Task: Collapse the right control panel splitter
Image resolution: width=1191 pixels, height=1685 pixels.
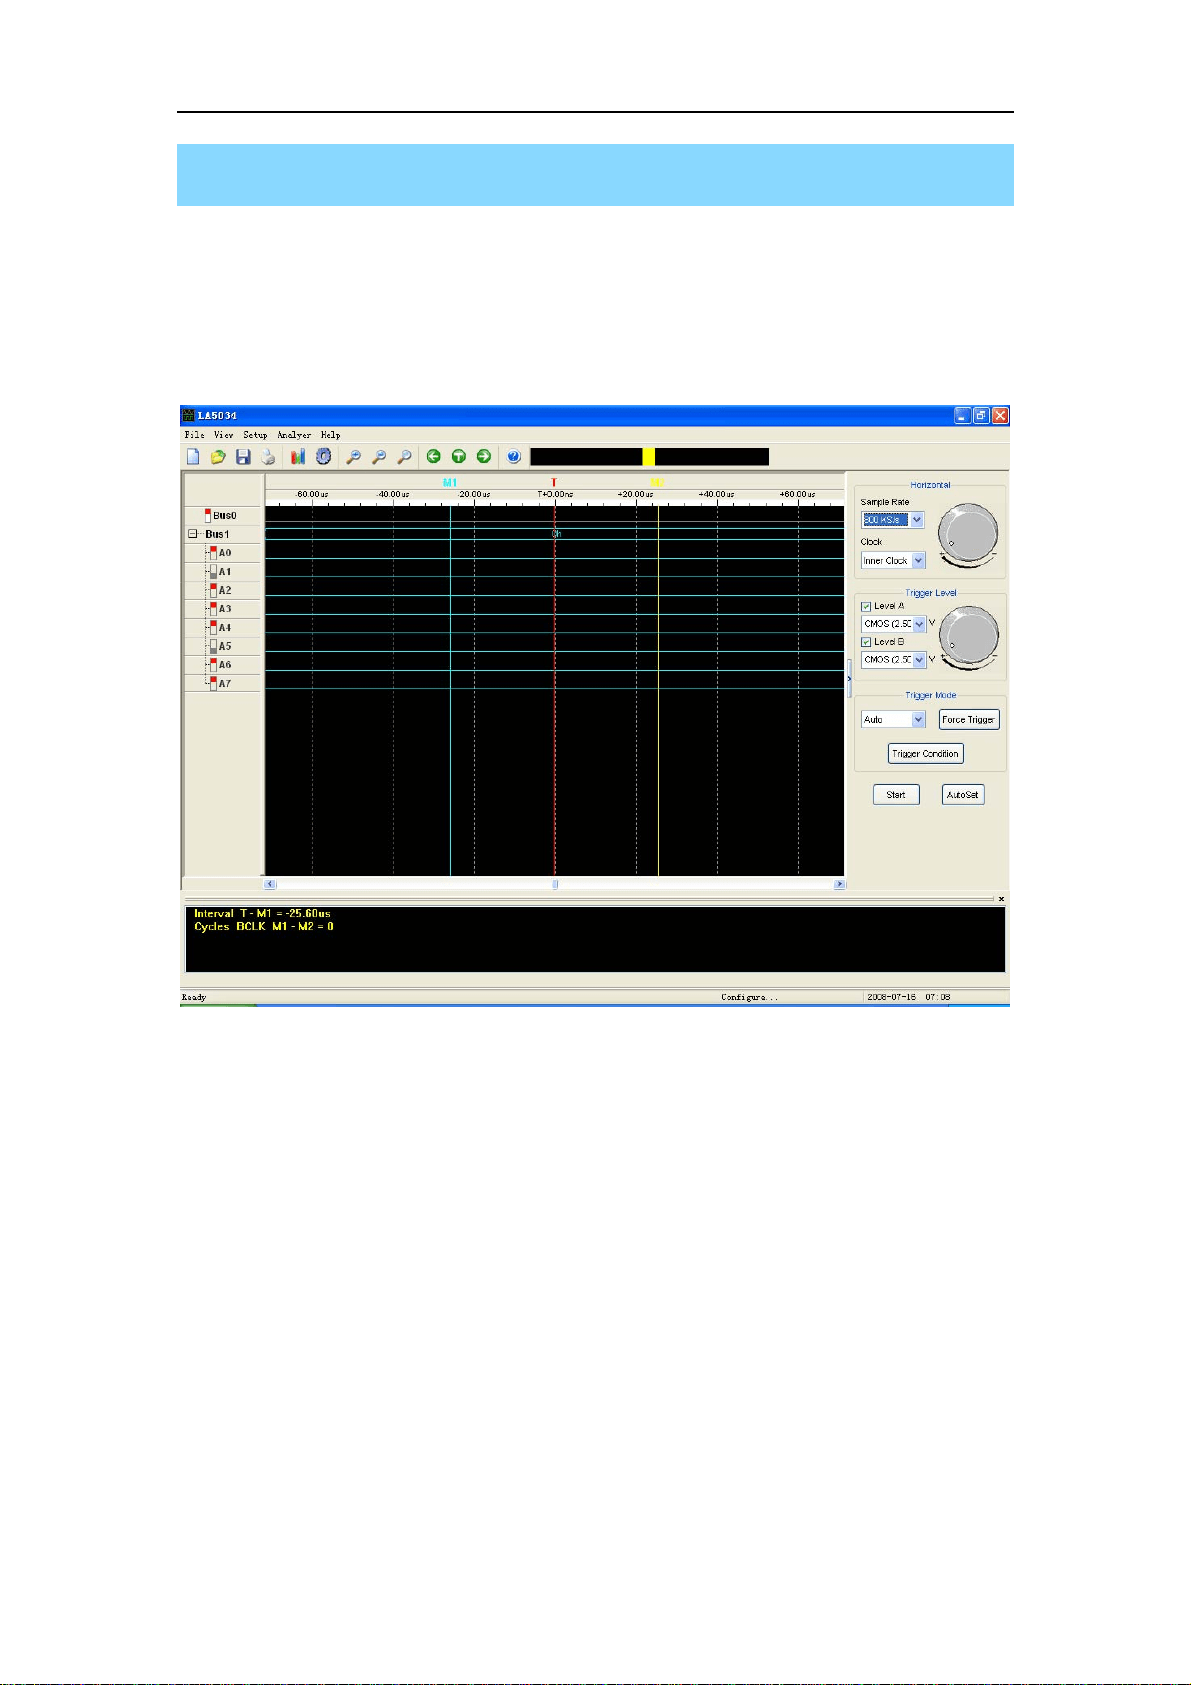Action: click(849, 679)
